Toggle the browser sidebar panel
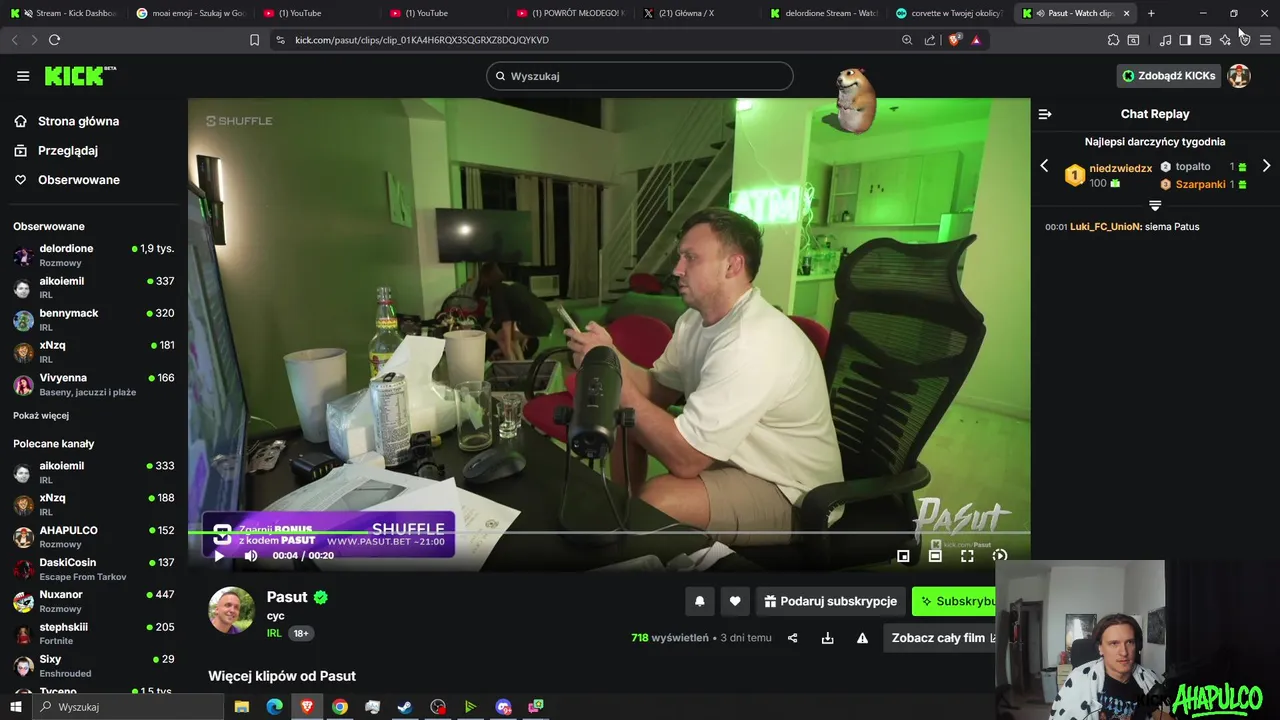This screenshot has height=720, width=1280. click(1185, 40)
